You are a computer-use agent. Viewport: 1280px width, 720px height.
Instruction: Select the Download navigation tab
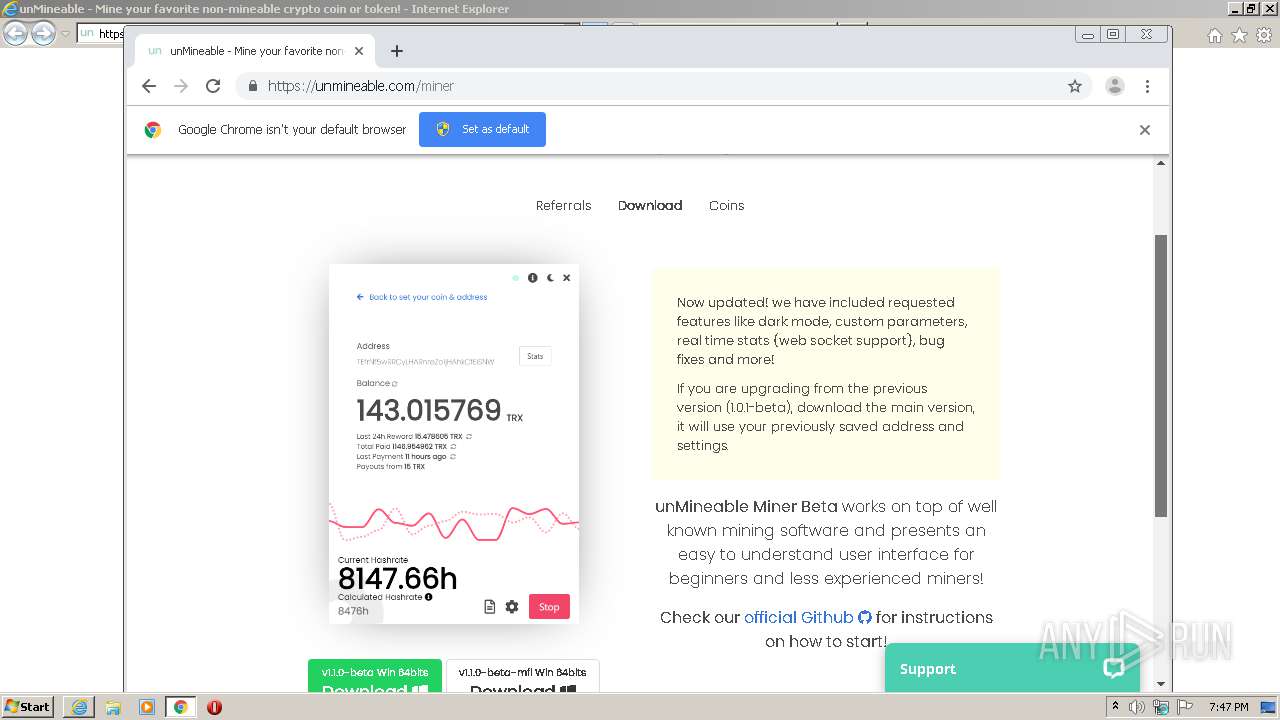(650, 205)
